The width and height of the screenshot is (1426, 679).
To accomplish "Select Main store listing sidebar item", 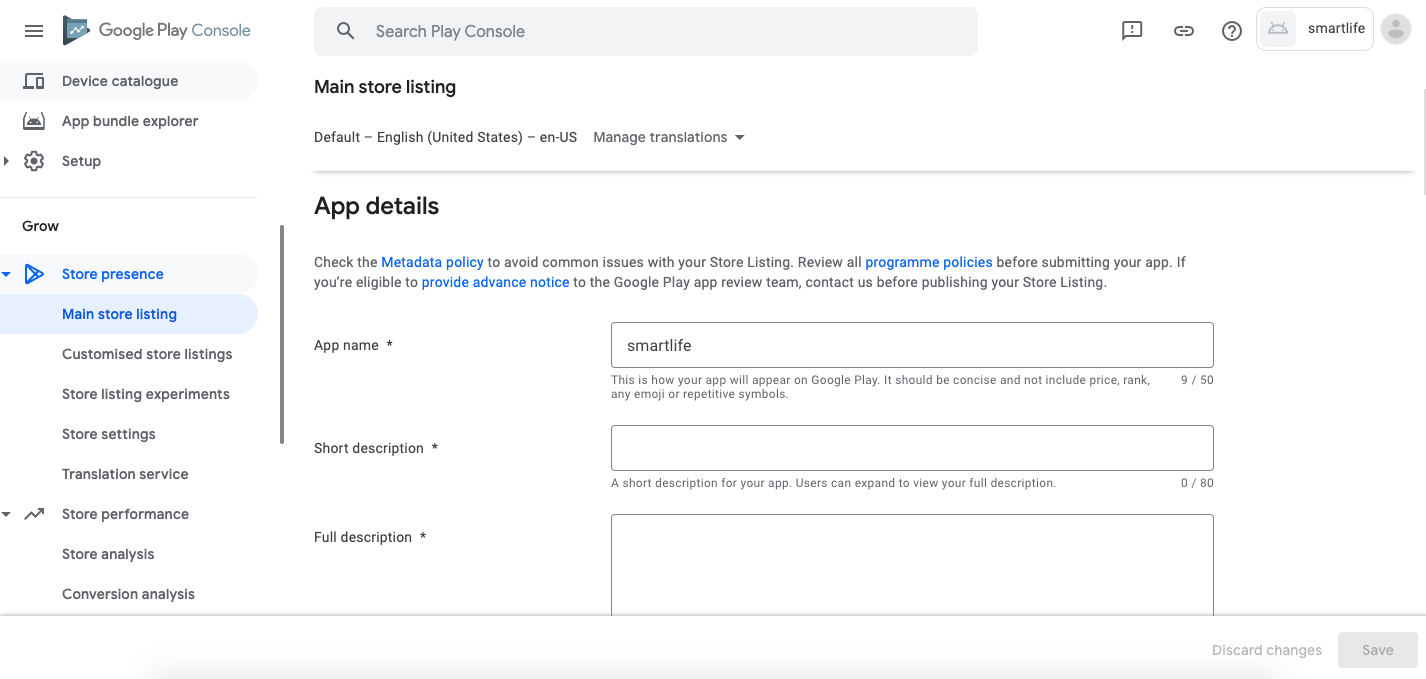I will click(x=128, y=314).
